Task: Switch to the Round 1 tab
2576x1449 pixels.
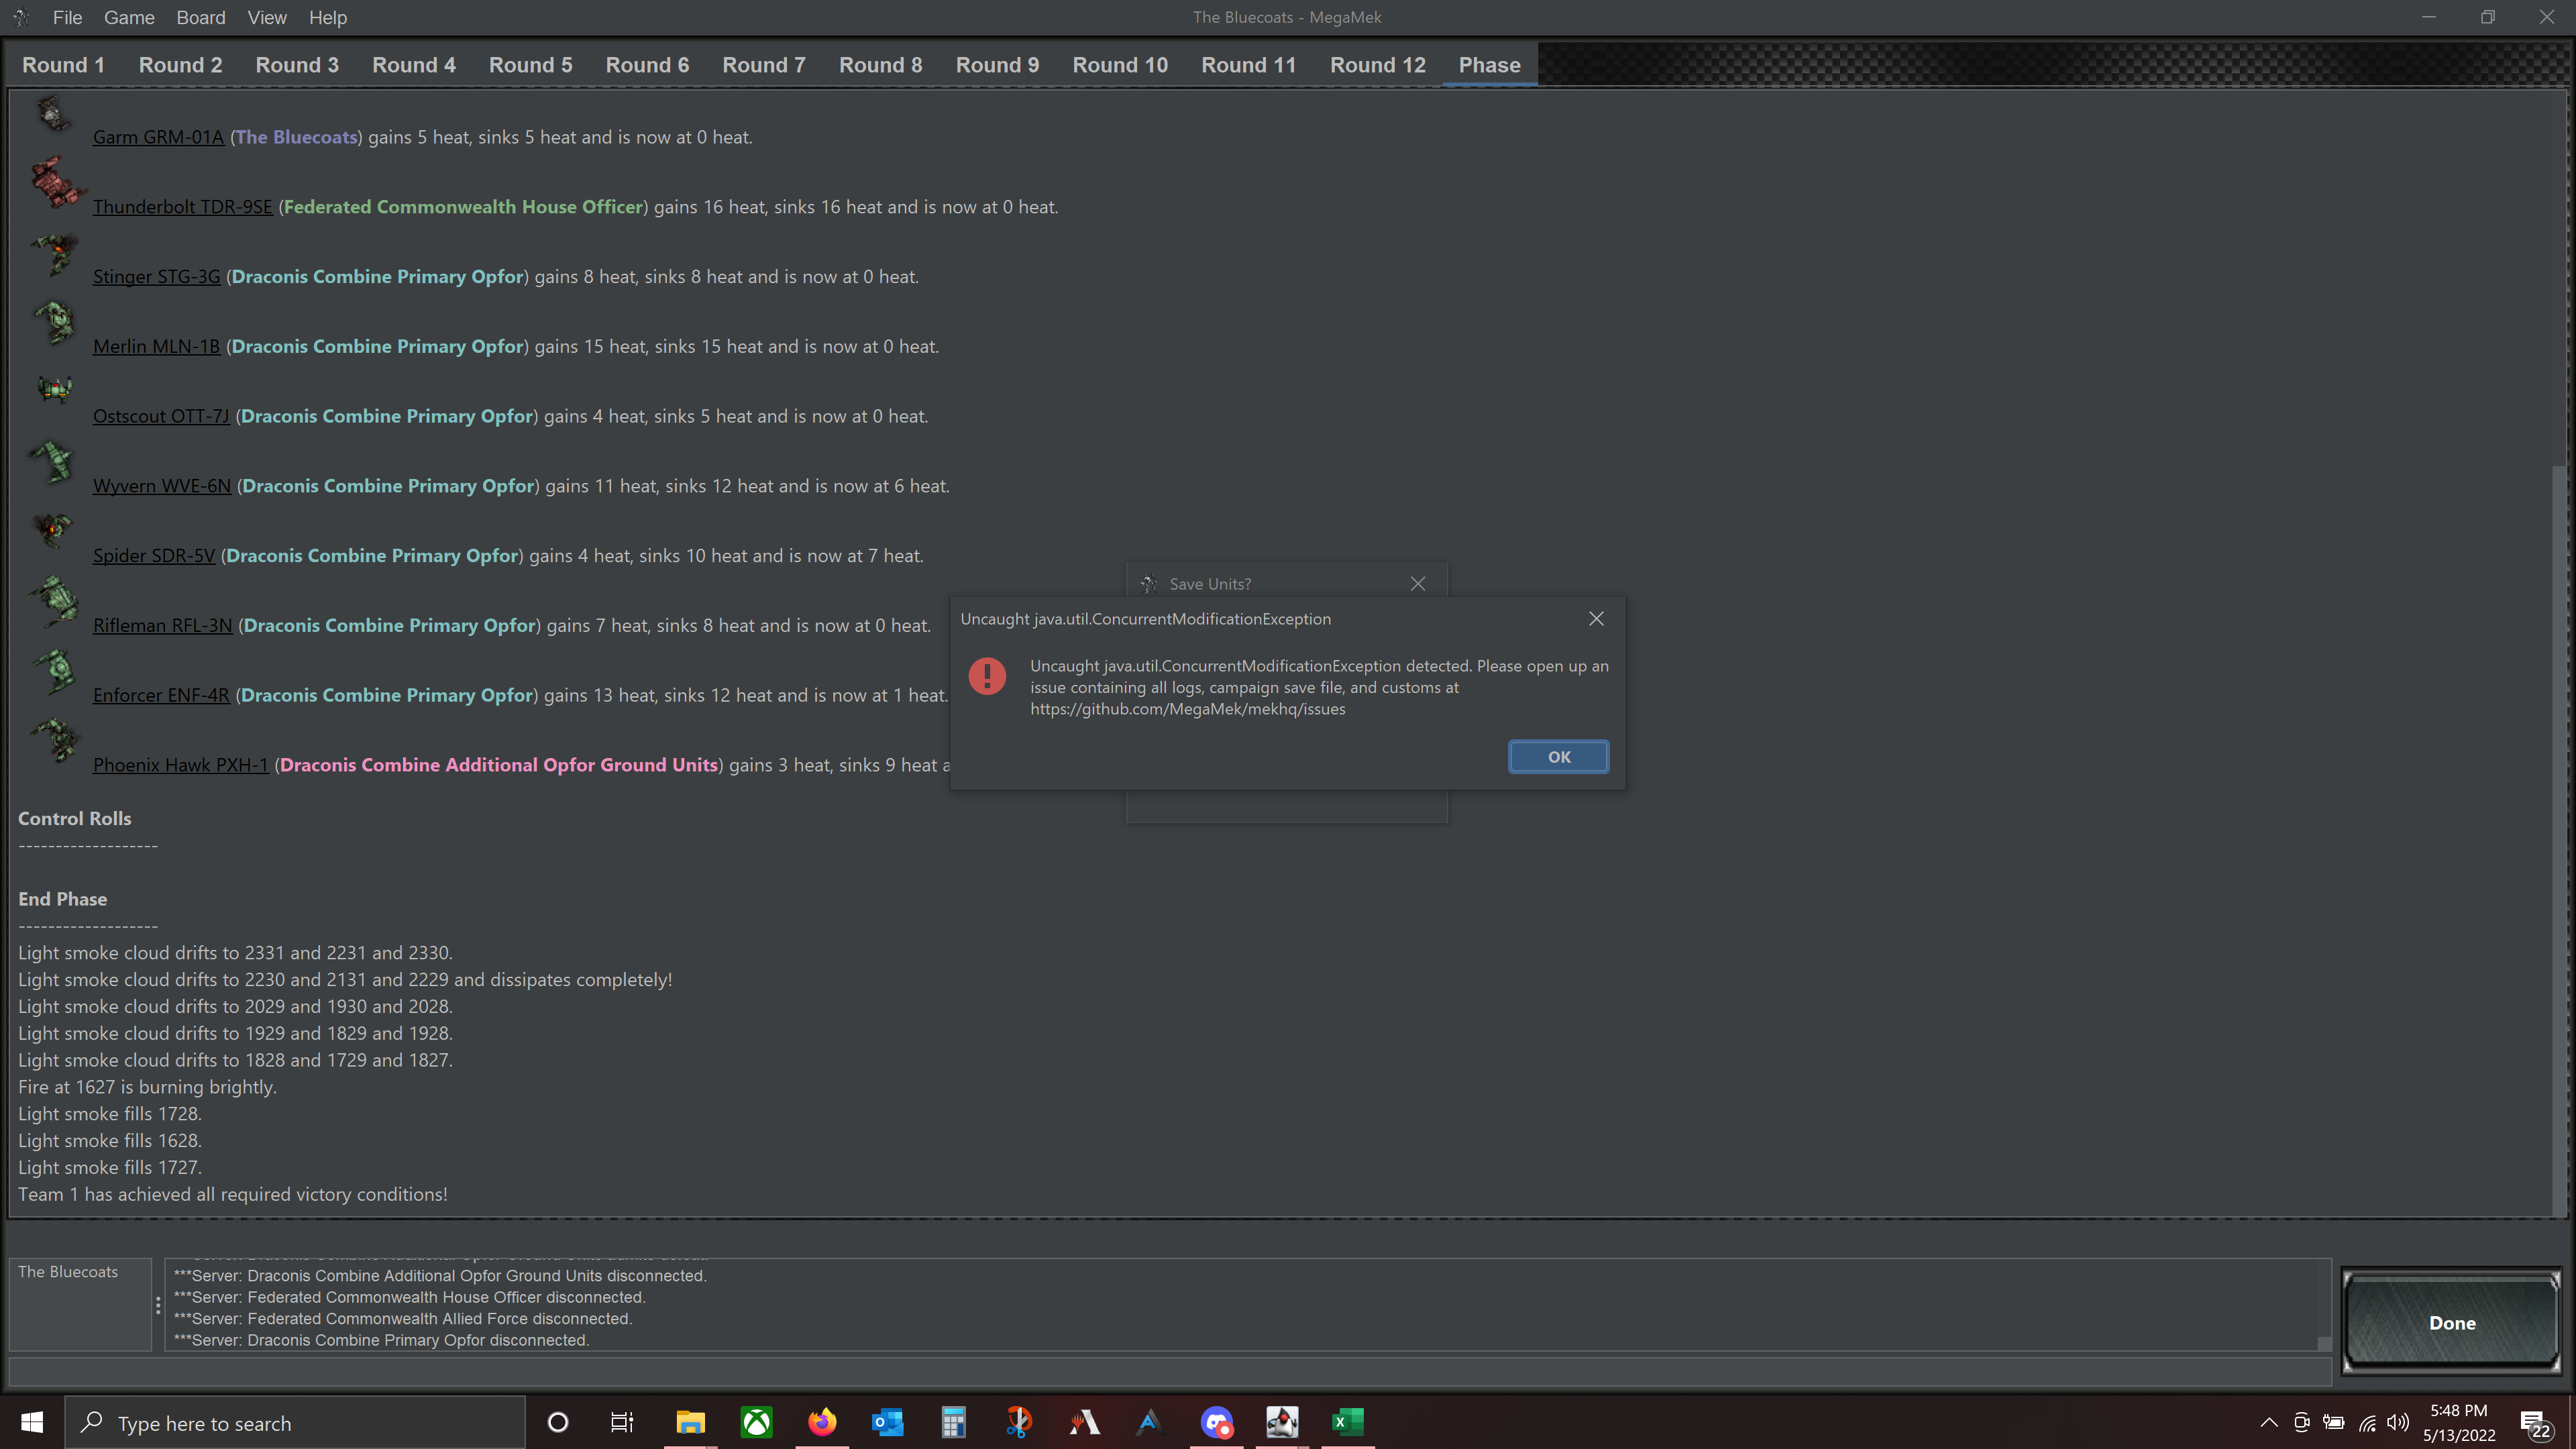Action: pos(63,65)
